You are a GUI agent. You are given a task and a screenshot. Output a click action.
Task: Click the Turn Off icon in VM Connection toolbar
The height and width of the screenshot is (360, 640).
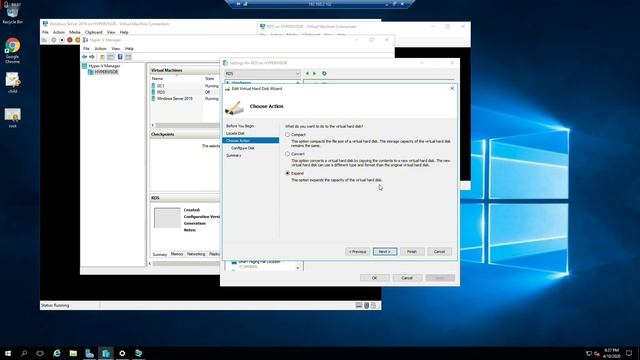coord(62,40)
